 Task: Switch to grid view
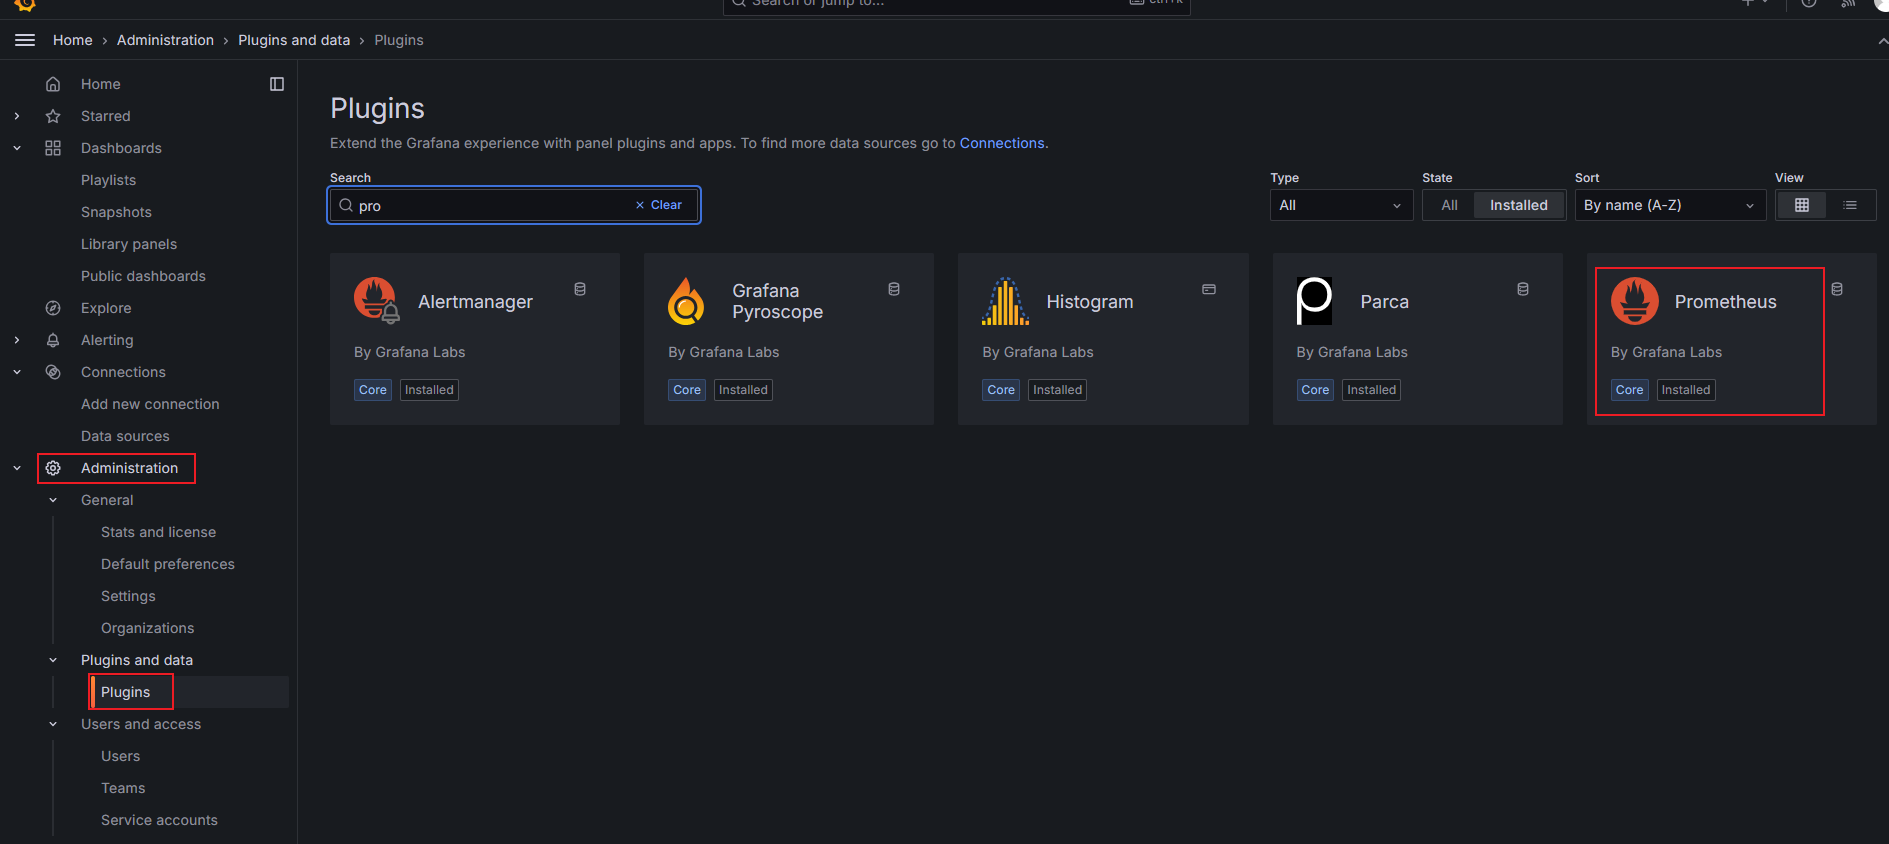[1802, 205]
